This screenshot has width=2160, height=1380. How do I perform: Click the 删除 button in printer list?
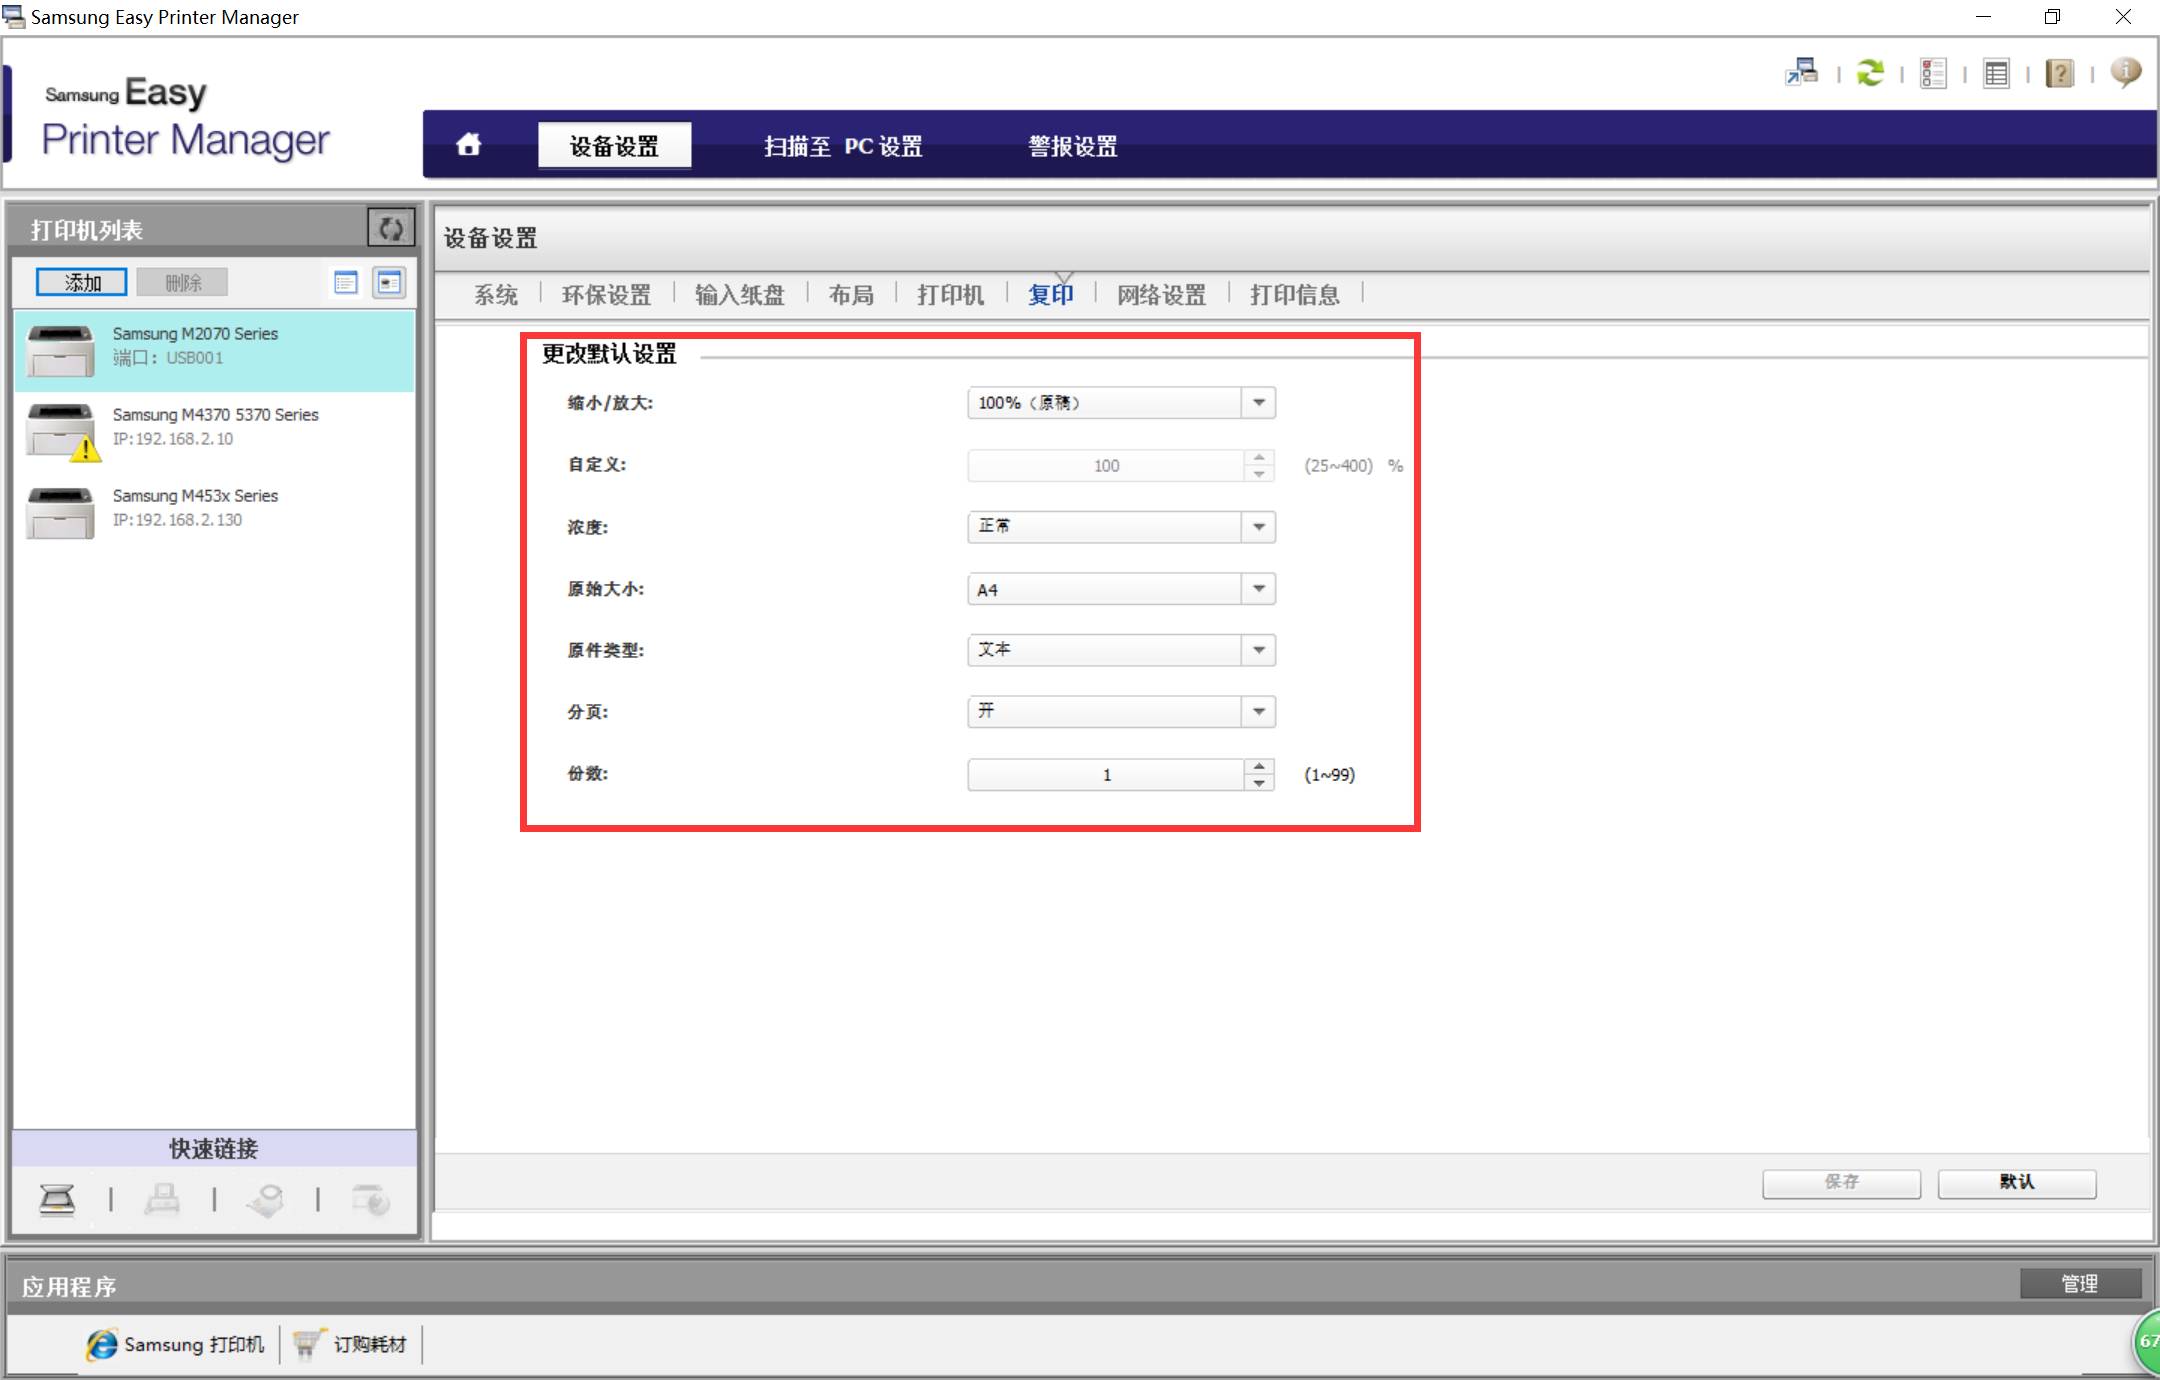point(183,283)
